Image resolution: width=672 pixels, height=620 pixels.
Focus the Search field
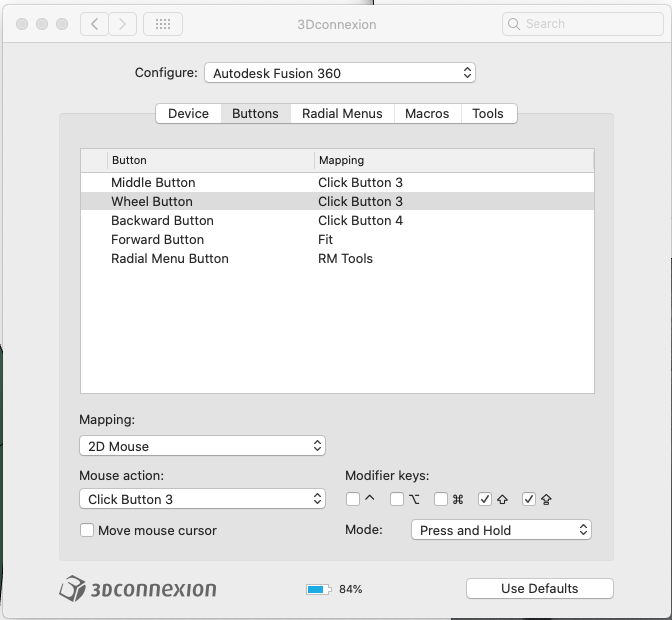tap(582, 24)
